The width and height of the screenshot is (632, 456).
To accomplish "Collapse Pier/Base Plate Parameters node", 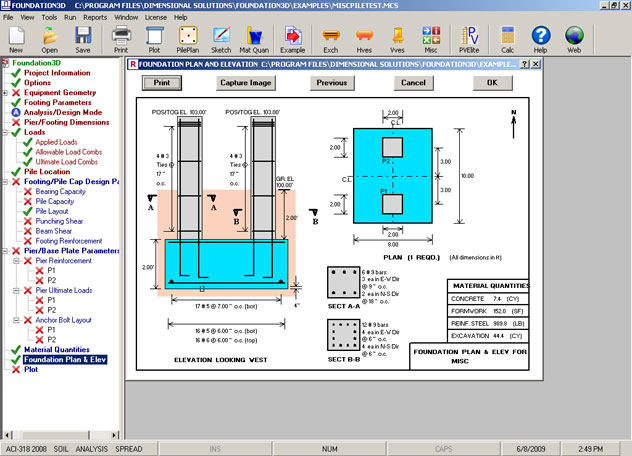I will click(x=5, y=251).
